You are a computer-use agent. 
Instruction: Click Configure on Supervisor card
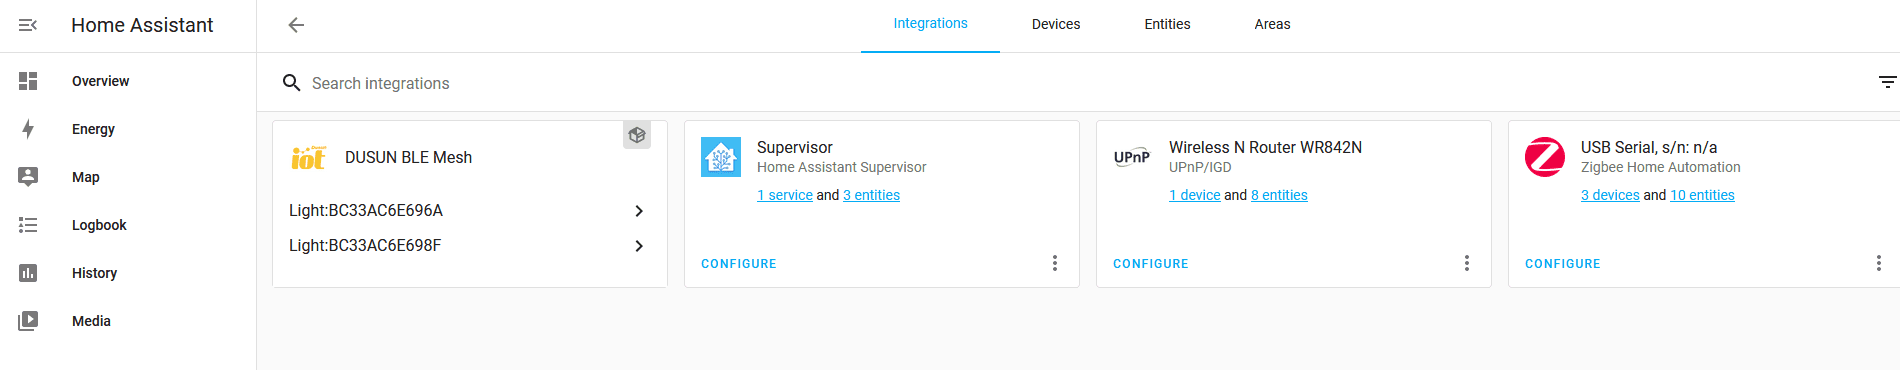[x=739, y=264]
